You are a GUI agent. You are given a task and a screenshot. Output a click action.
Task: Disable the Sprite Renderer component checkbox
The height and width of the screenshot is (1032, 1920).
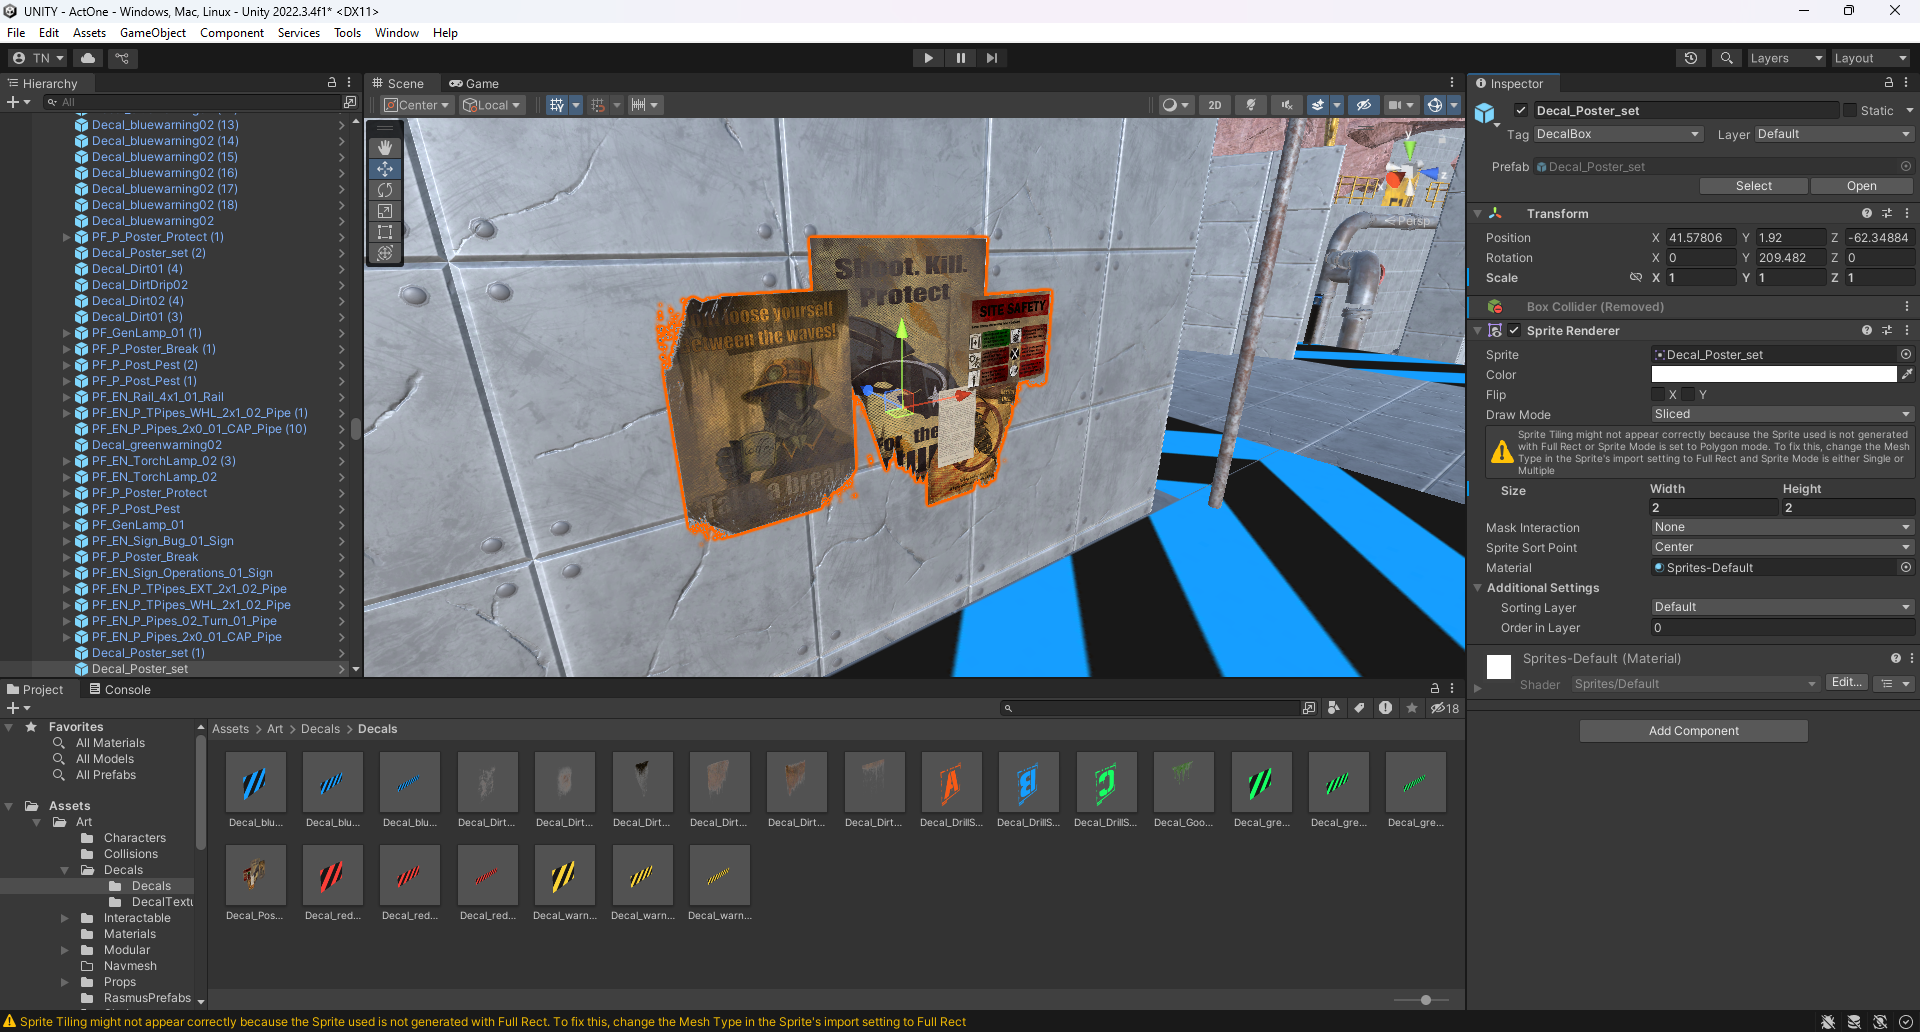[1514, 330]
